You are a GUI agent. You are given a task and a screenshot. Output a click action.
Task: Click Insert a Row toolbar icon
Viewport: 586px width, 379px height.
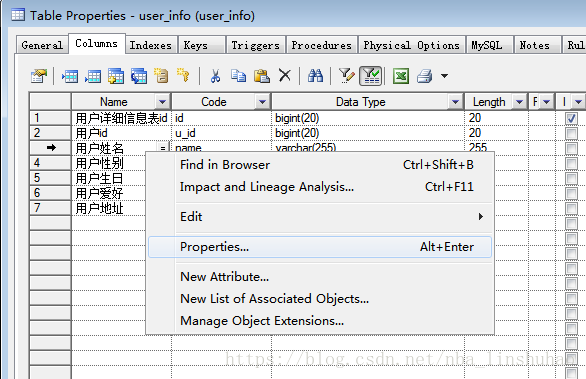[x=70, y=76]
